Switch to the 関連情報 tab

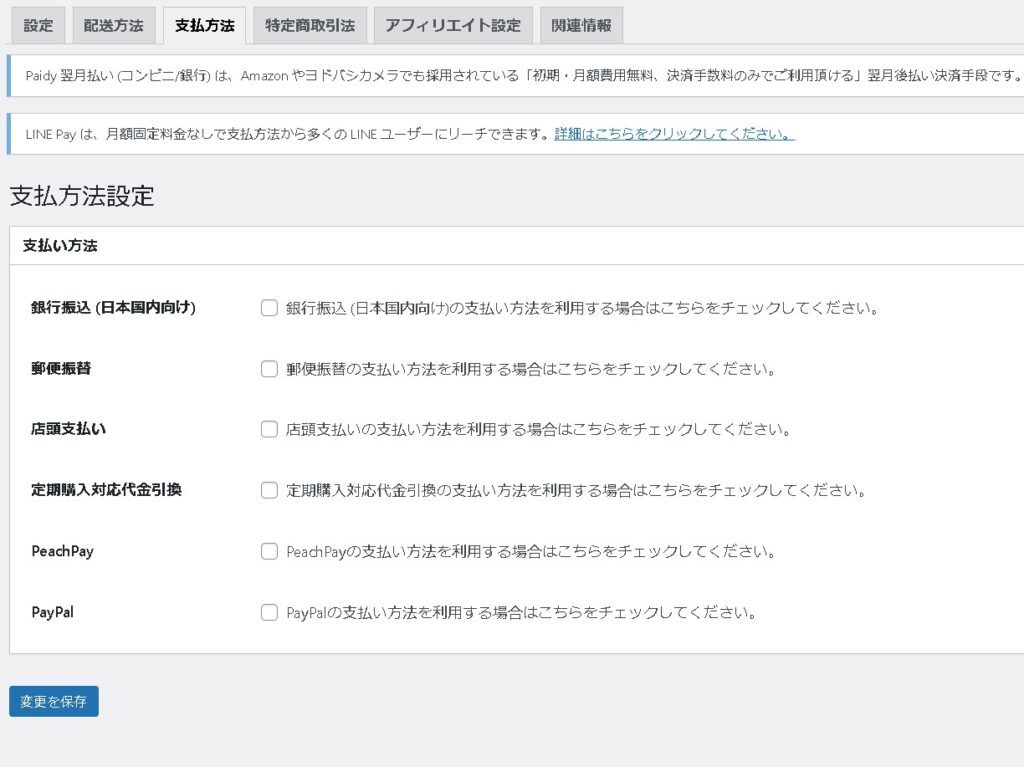pyautogui.click(x=581, y=26)
